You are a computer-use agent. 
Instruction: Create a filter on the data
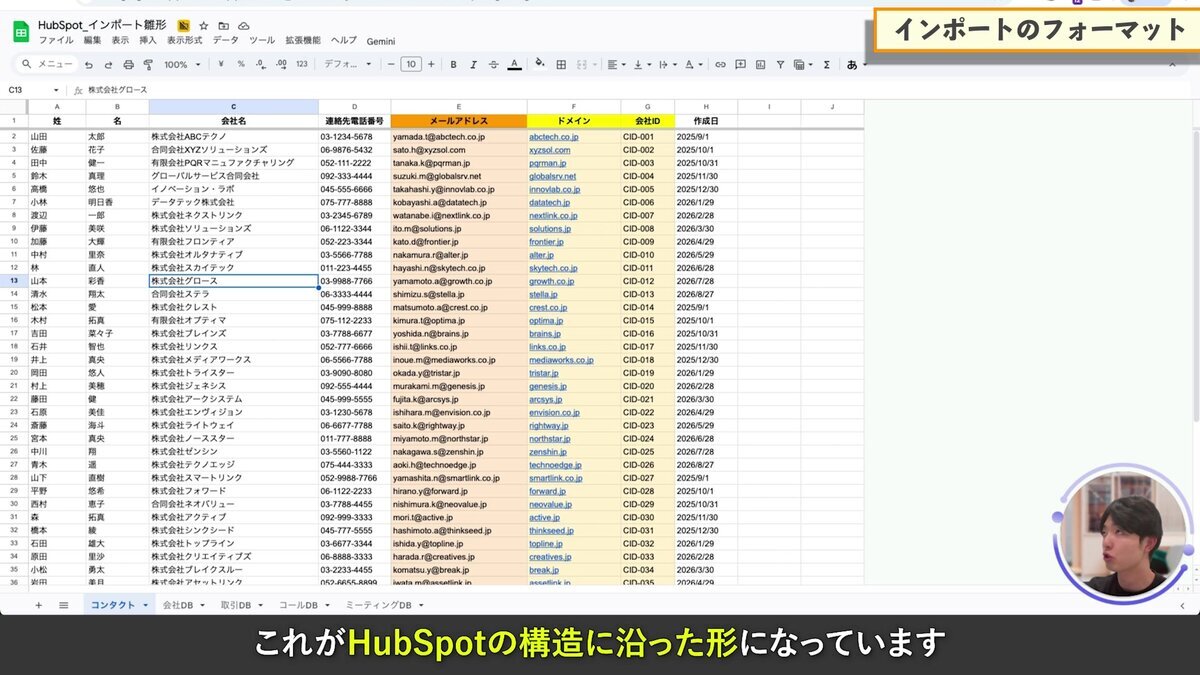tap(781, 64)
